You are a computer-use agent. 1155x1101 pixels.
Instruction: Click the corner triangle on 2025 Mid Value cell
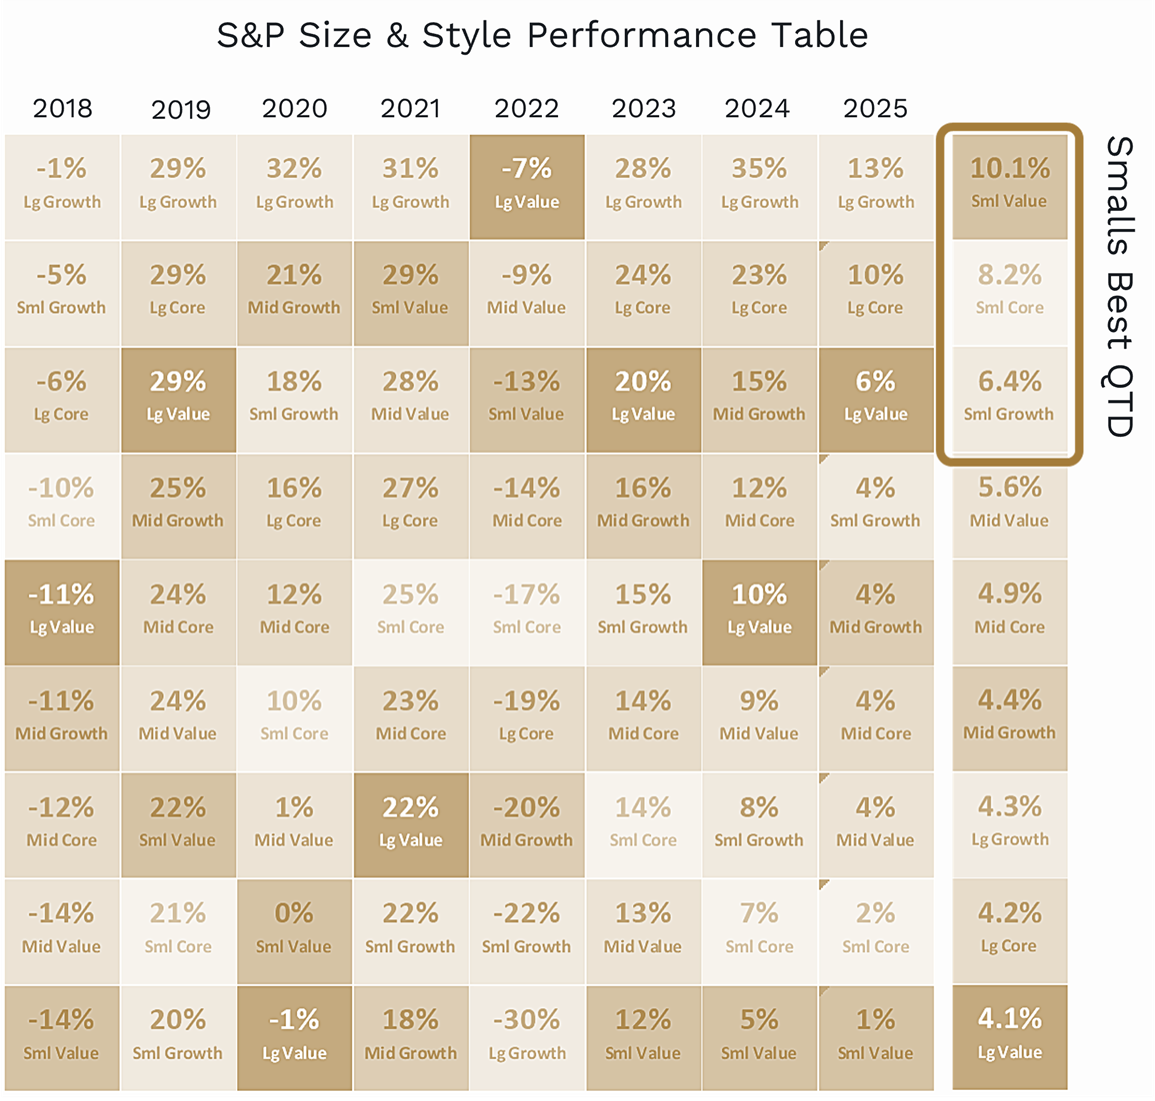point(824,779)
